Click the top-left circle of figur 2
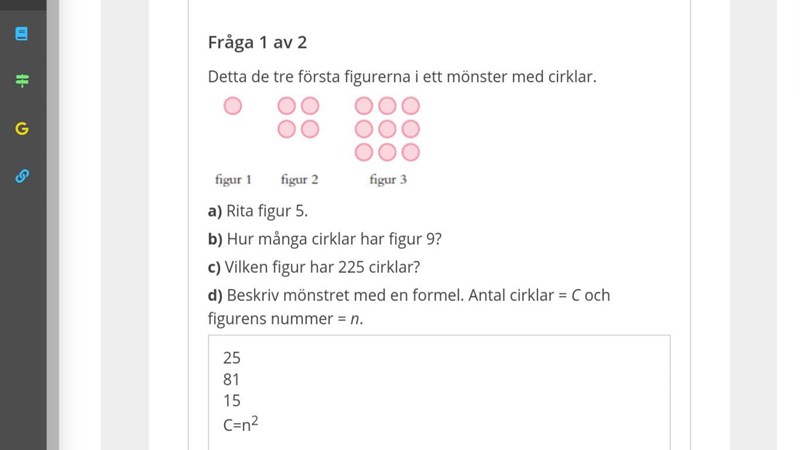The width and height of the screenshot is (800, 450). [x=286, y=106]
